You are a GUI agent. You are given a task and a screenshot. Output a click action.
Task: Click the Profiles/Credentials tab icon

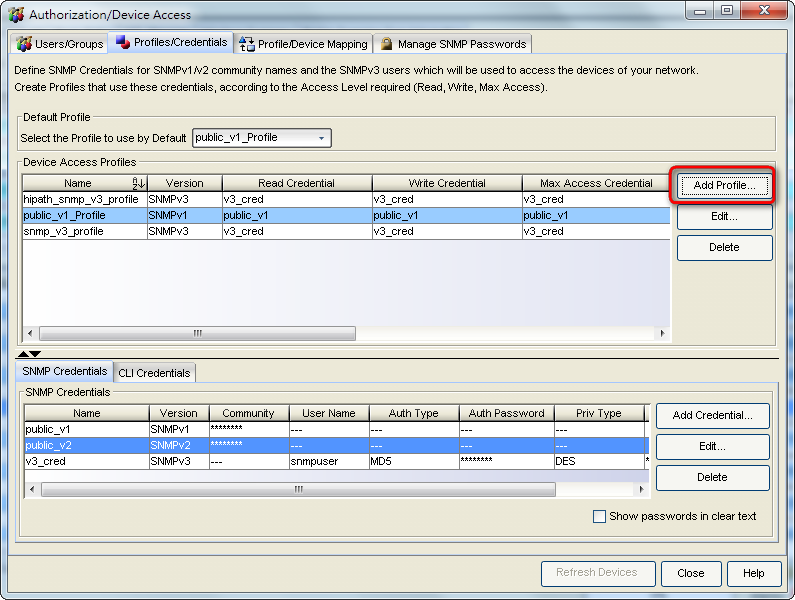(x=123, y=42)
